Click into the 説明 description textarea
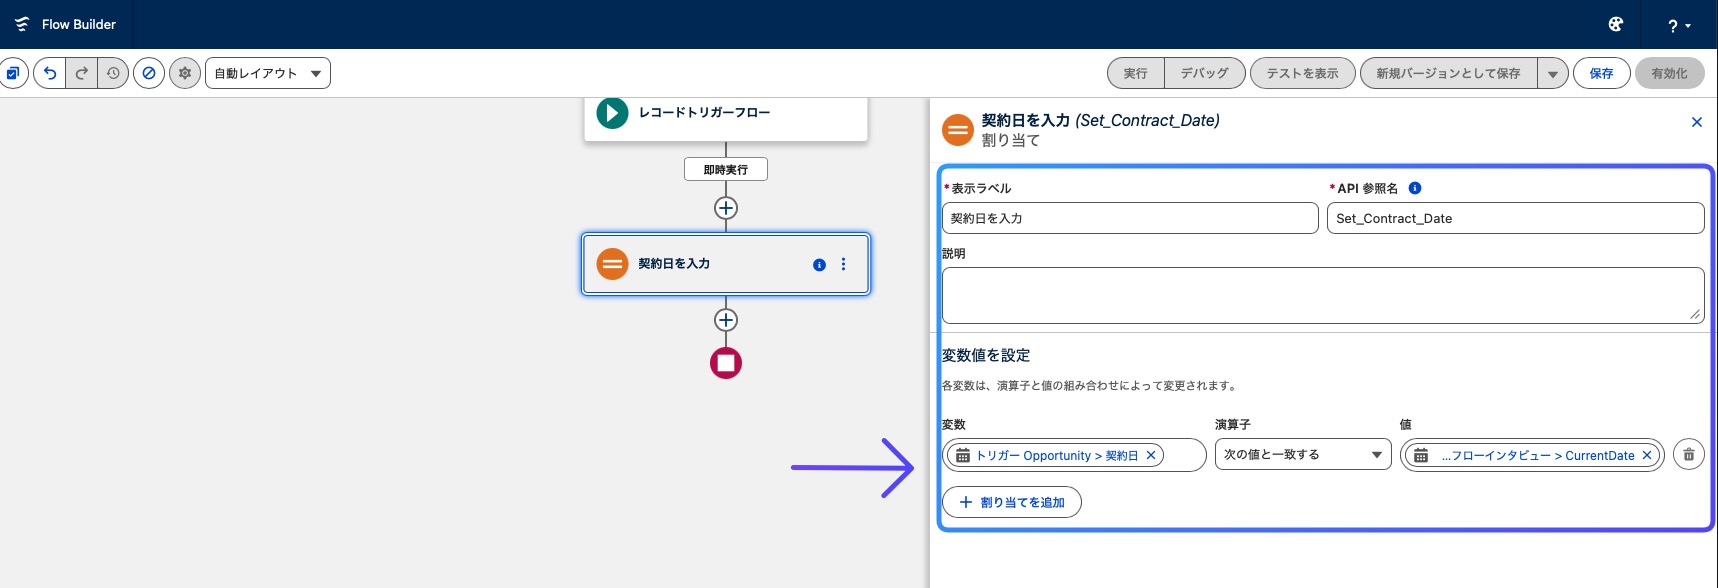The height and width of the screenshot is (588, 1718). [1323, 295]
